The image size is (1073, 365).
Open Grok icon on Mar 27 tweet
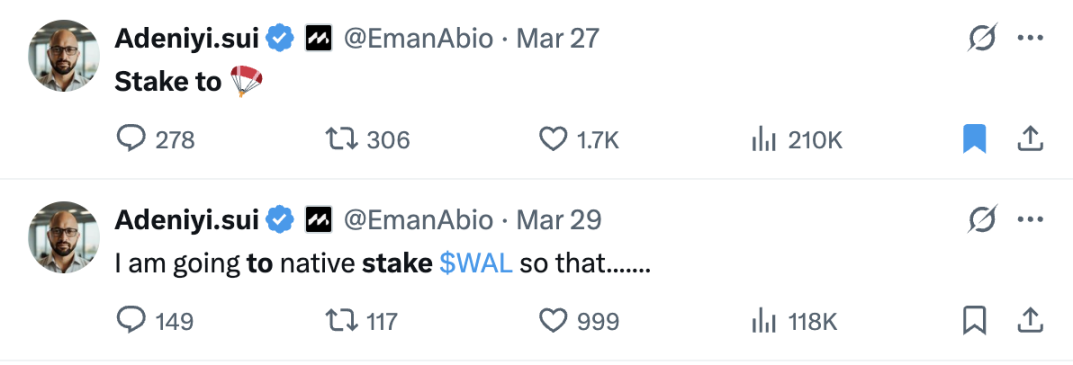(x=982, y=38)
